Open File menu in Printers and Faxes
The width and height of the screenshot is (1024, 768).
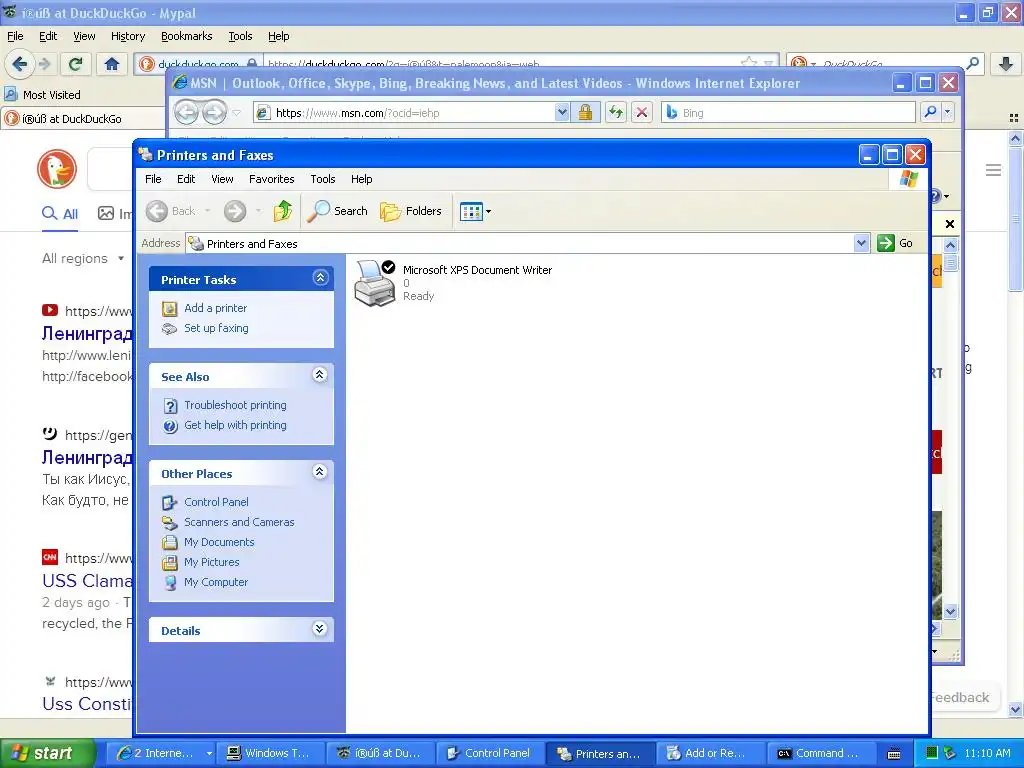153,179
